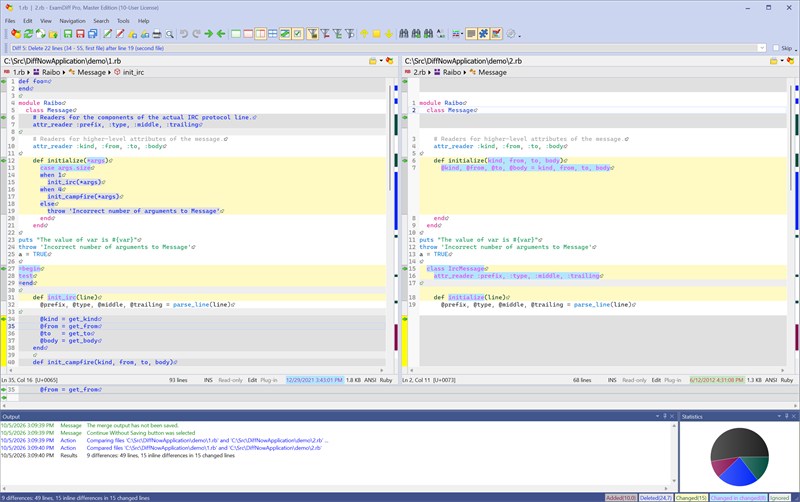800x502 pixels.
Task: Click the open folder icon for 1.rb path
Action: [373, 61]
